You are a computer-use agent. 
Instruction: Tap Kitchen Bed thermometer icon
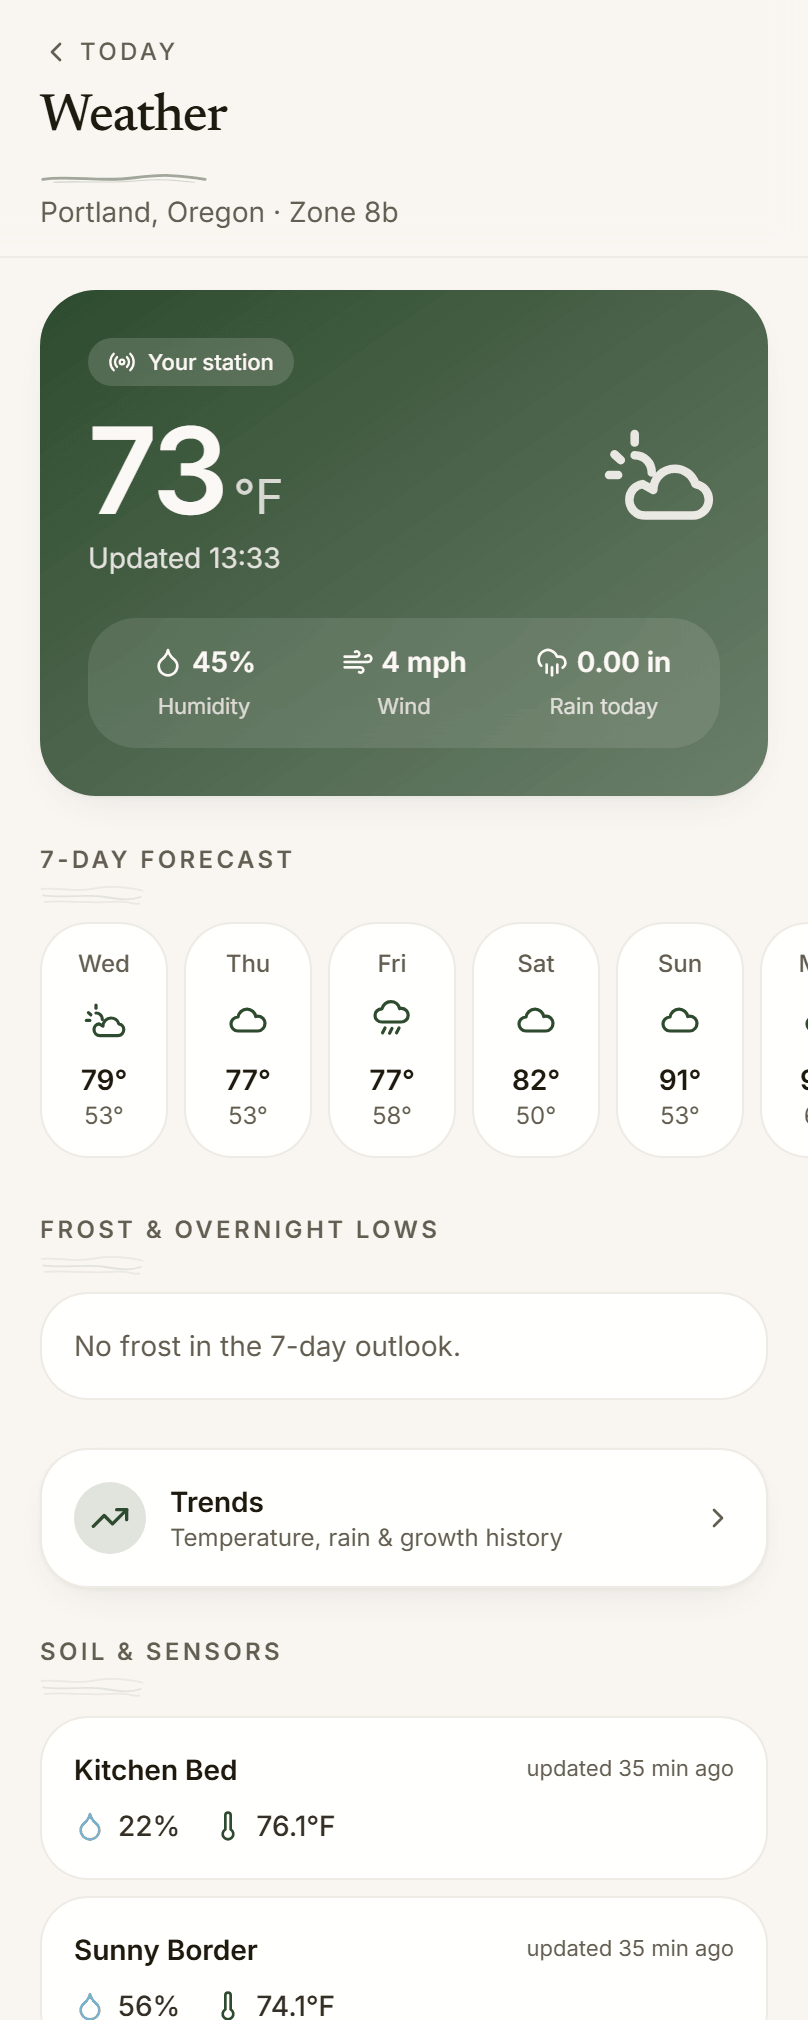(228, 1827)
